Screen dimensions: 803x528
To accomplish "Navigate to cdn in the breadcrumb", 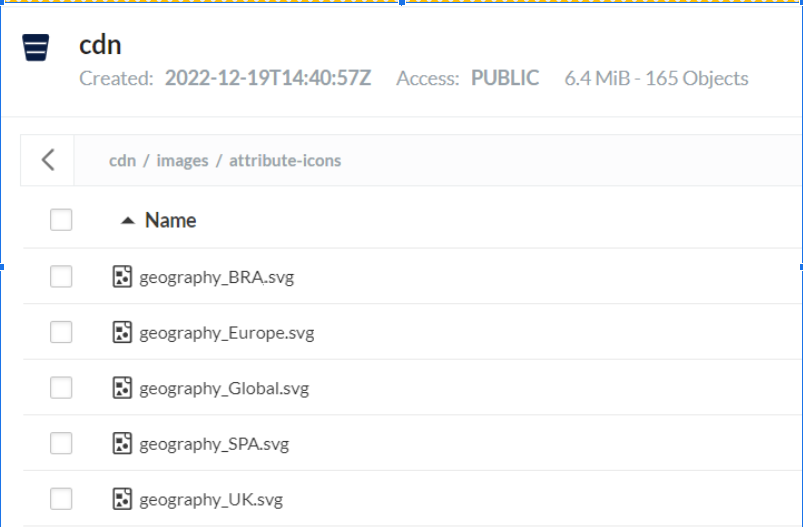I will click(122, 160).
